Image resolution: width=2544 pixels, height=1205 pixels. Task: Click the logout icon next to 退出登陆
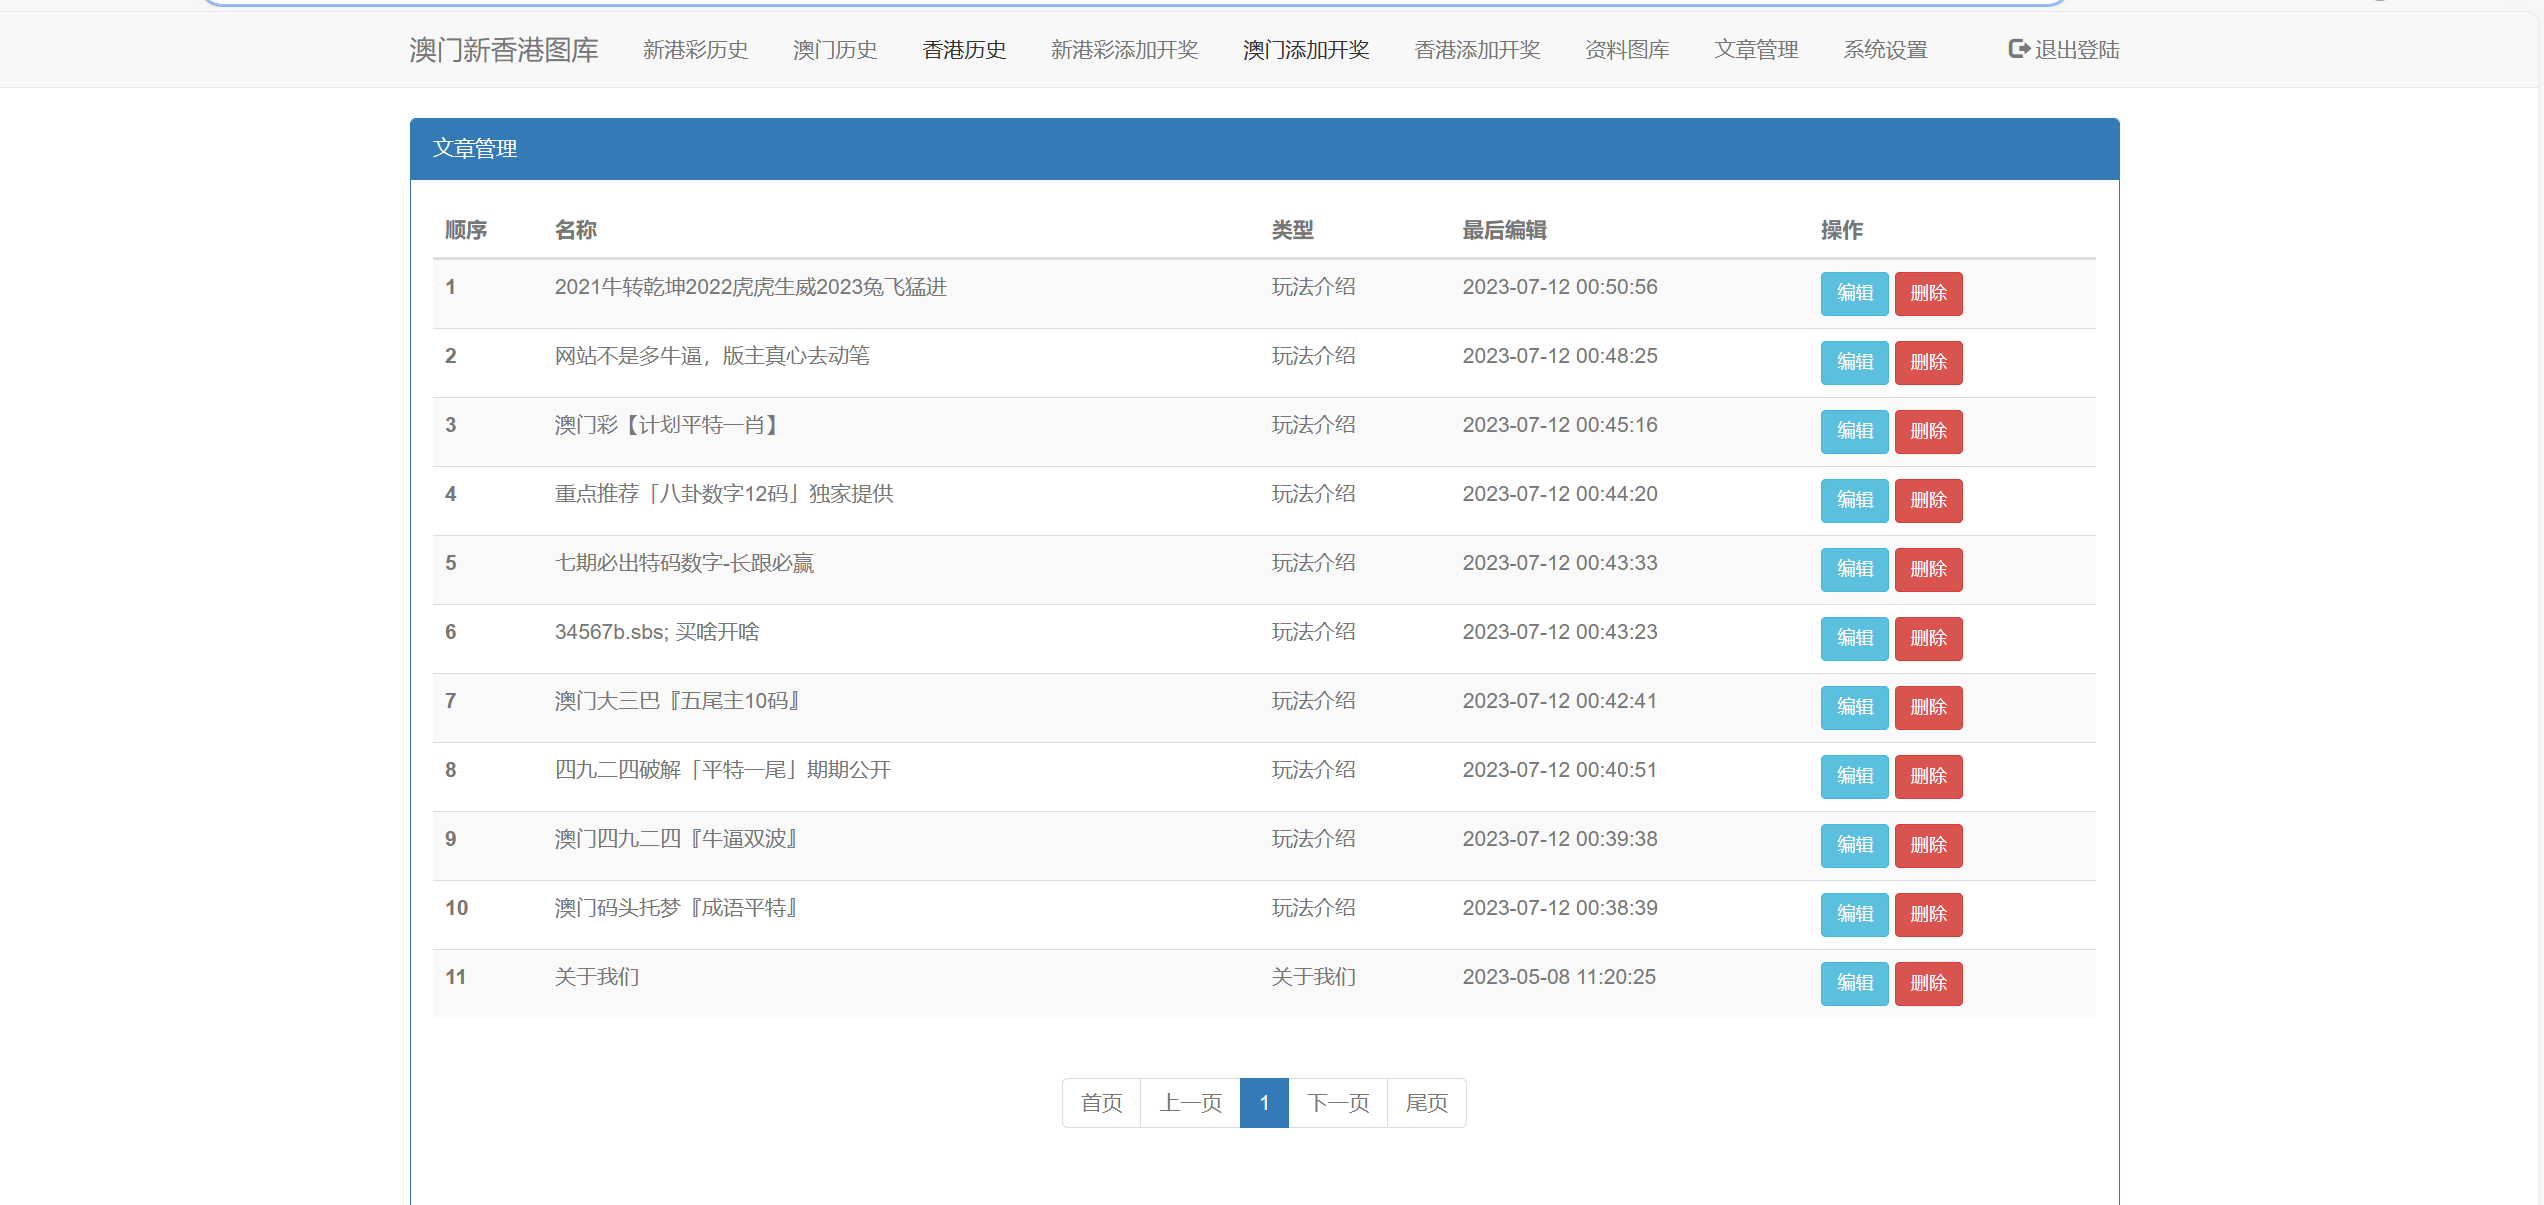(2018, 49)
